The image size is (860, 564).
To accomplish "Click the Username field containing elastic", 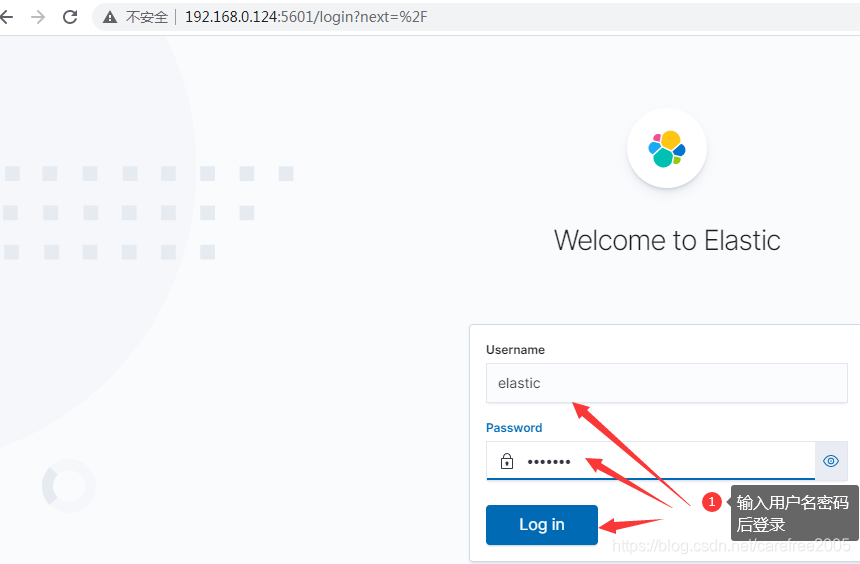I will coord(666,383).
